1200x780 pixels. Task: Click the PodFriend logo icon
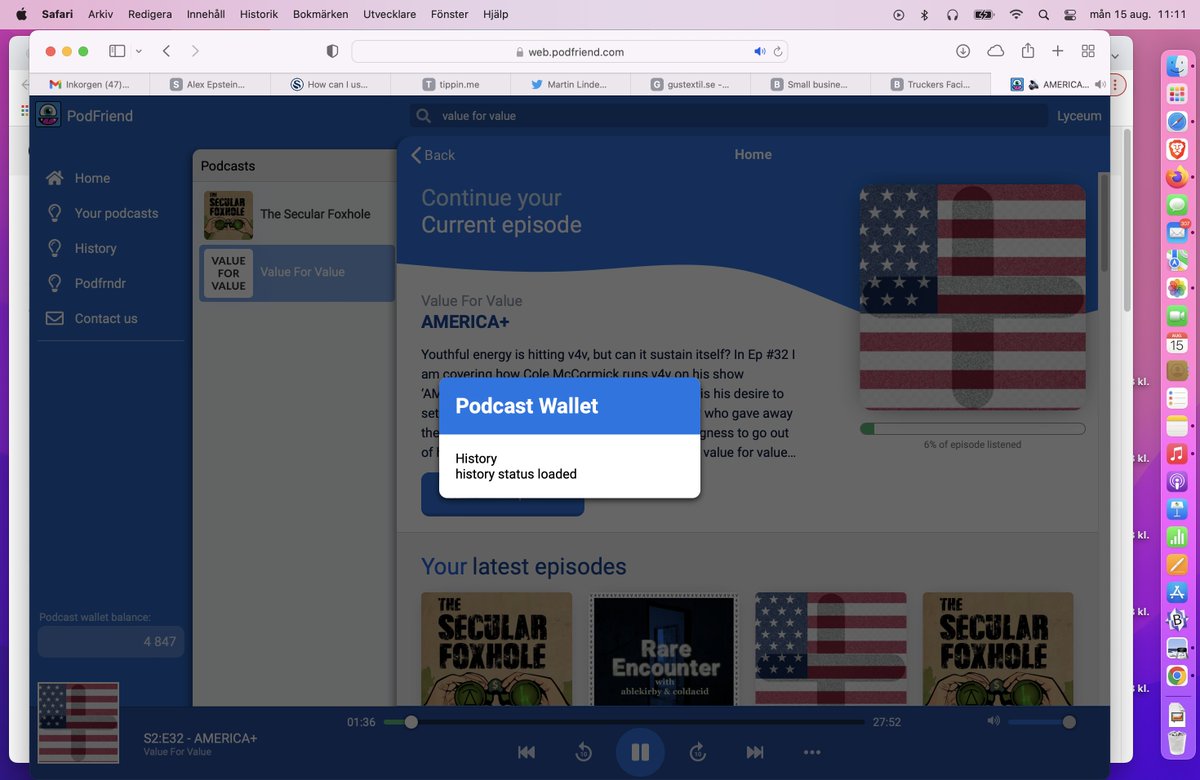[48, 115]
